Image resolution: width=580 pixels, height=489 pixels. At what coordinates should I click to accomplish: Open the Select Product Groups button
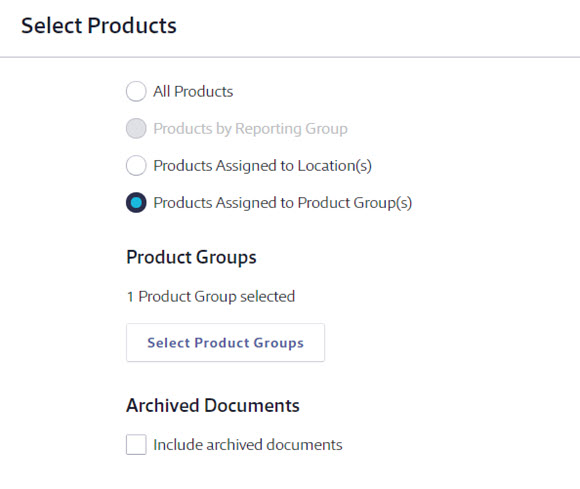(225, 343)
